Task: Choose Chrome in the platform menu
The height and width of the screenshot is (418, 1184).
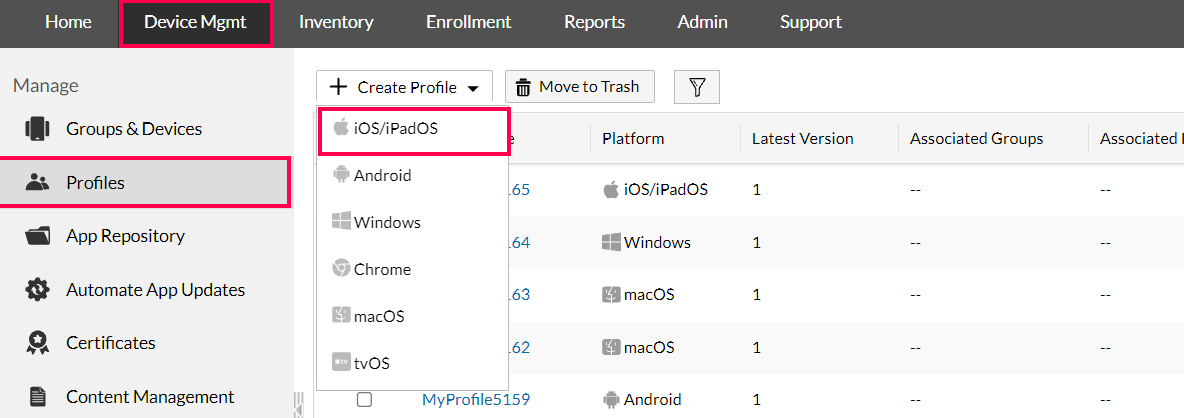Action: (x=381, y=270)
